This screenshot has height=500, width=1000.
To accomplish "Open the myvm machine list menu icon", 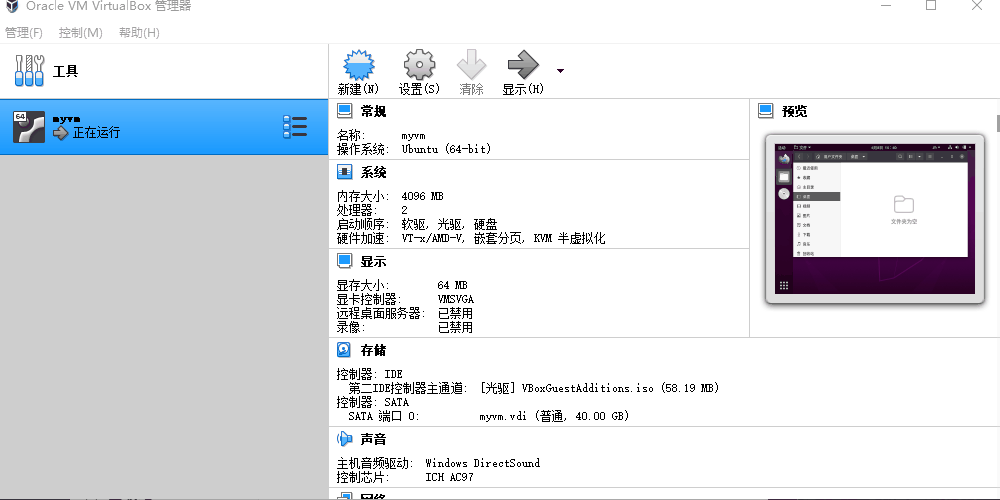I will click(x=295, y=126).
